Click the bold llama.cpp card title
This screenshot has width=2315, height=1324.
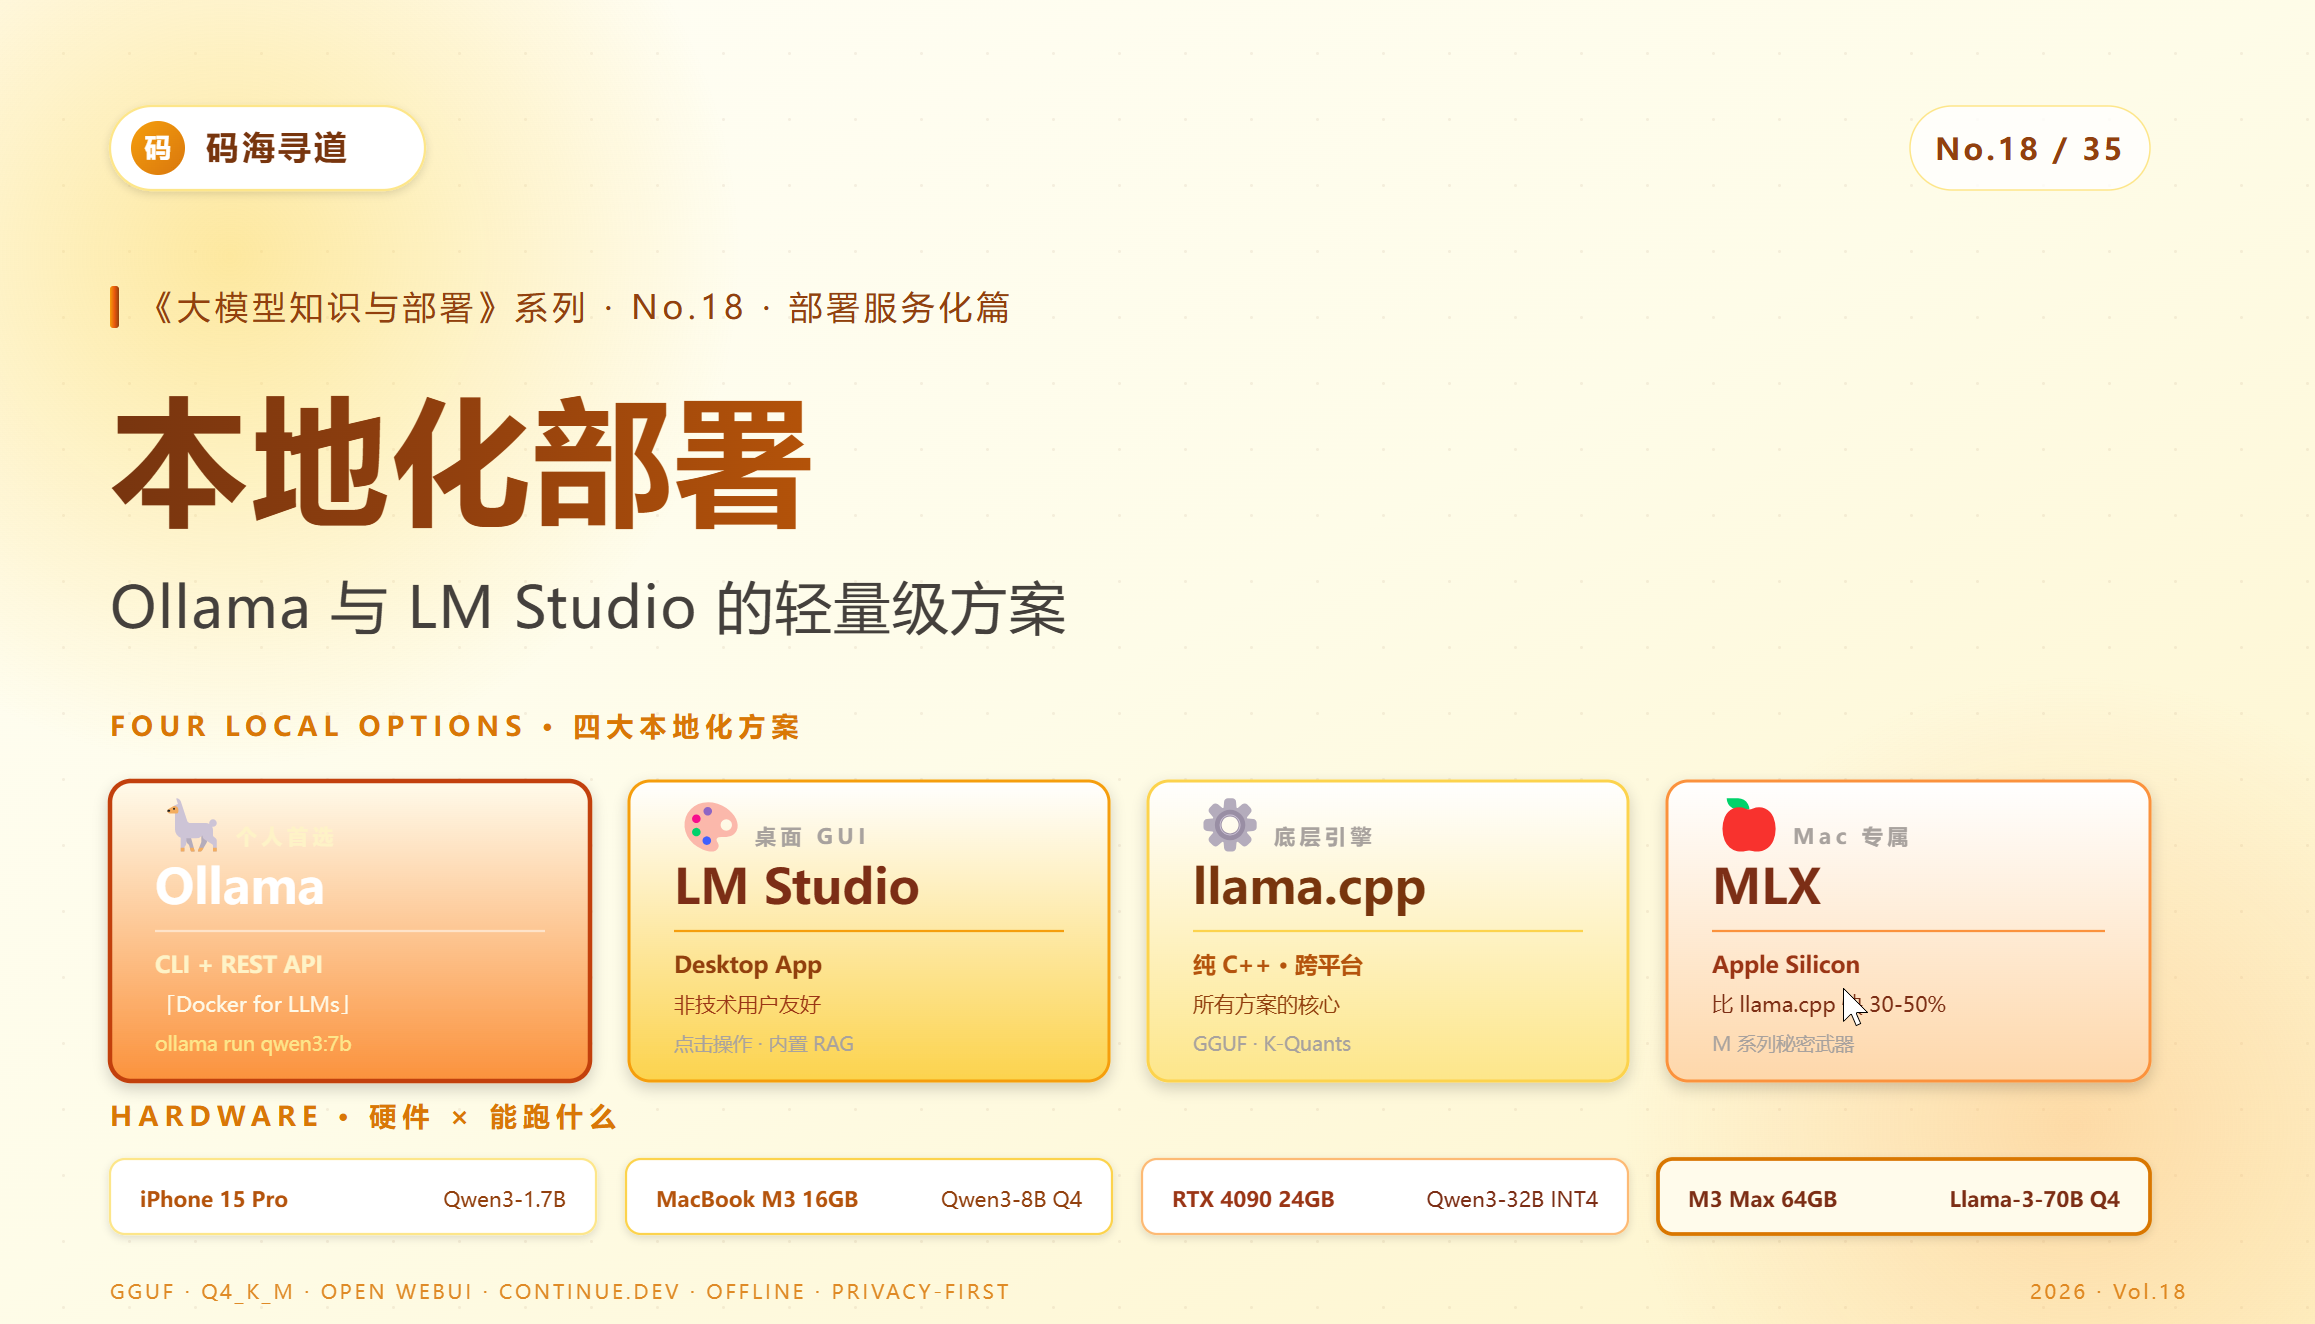[1309, 889]
